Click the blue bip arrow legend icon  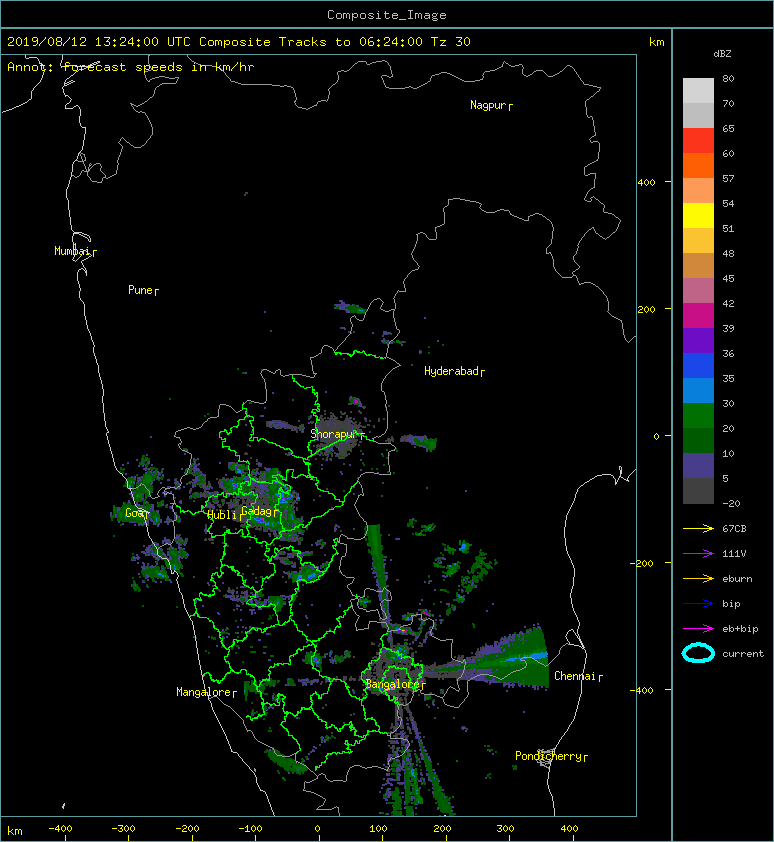(698, 604)
